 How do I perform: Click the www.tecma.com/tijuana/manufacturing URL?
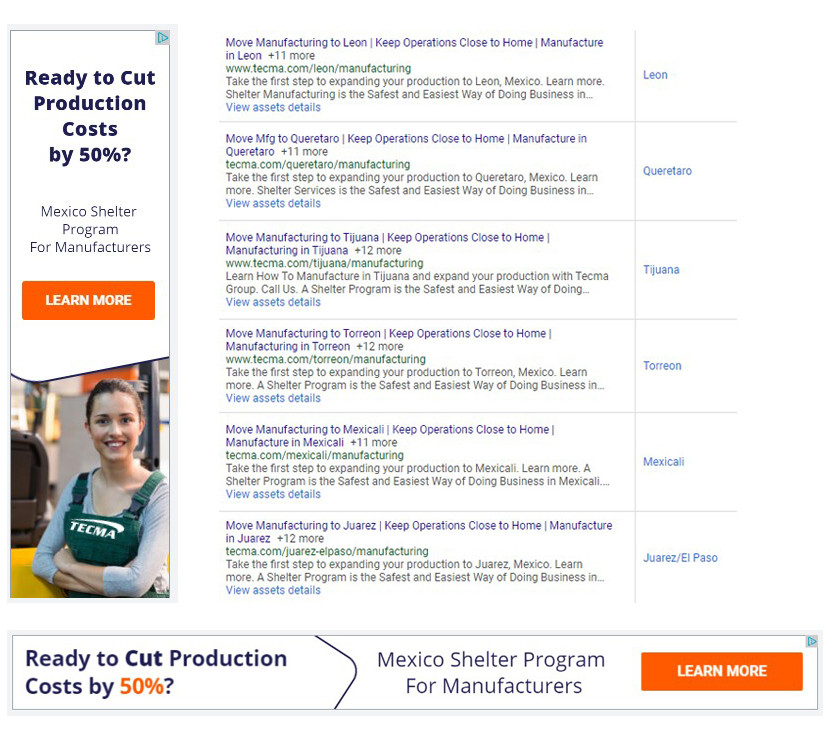[x=324, y=263]
